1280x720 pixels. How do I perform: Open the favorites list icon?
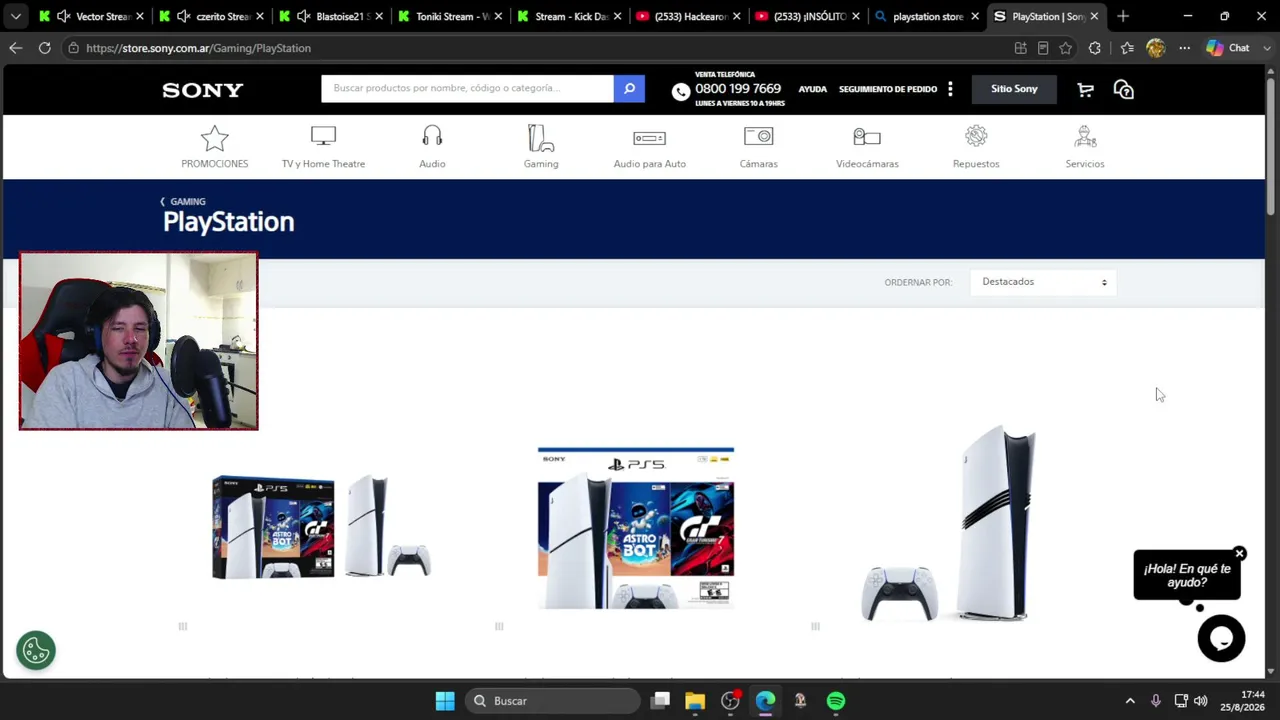pyautogui.click(x=1127, y=48)
